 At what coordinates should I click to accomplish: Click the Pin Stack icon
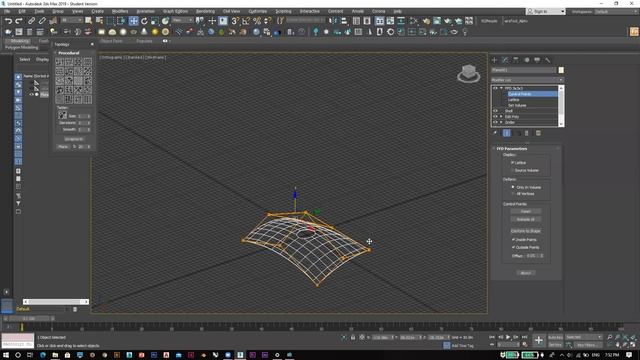[495, 133]
